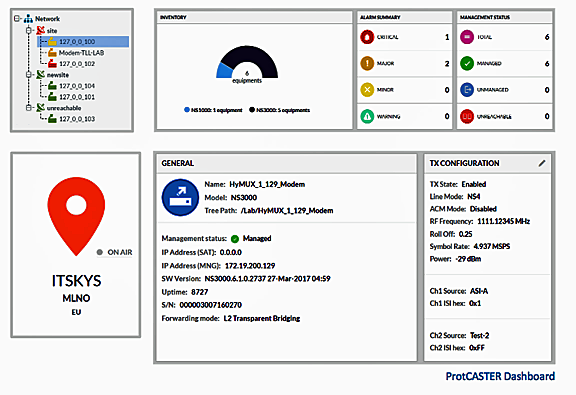Click the Minor alarm yellow icon
Screen dimensions: 576x395
(x=367, y=90)
